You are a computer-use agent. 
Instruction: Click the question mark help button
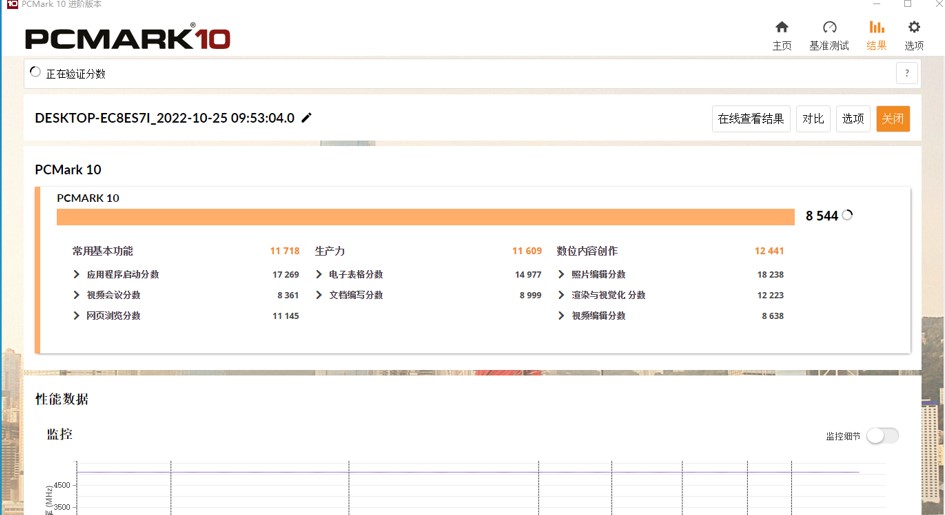coord(906,73)
